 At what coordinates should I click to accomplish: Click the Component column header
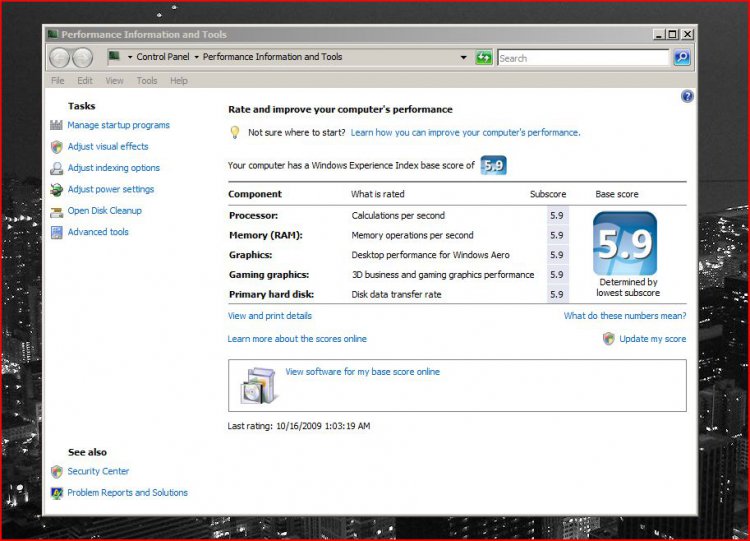[255, 194]
